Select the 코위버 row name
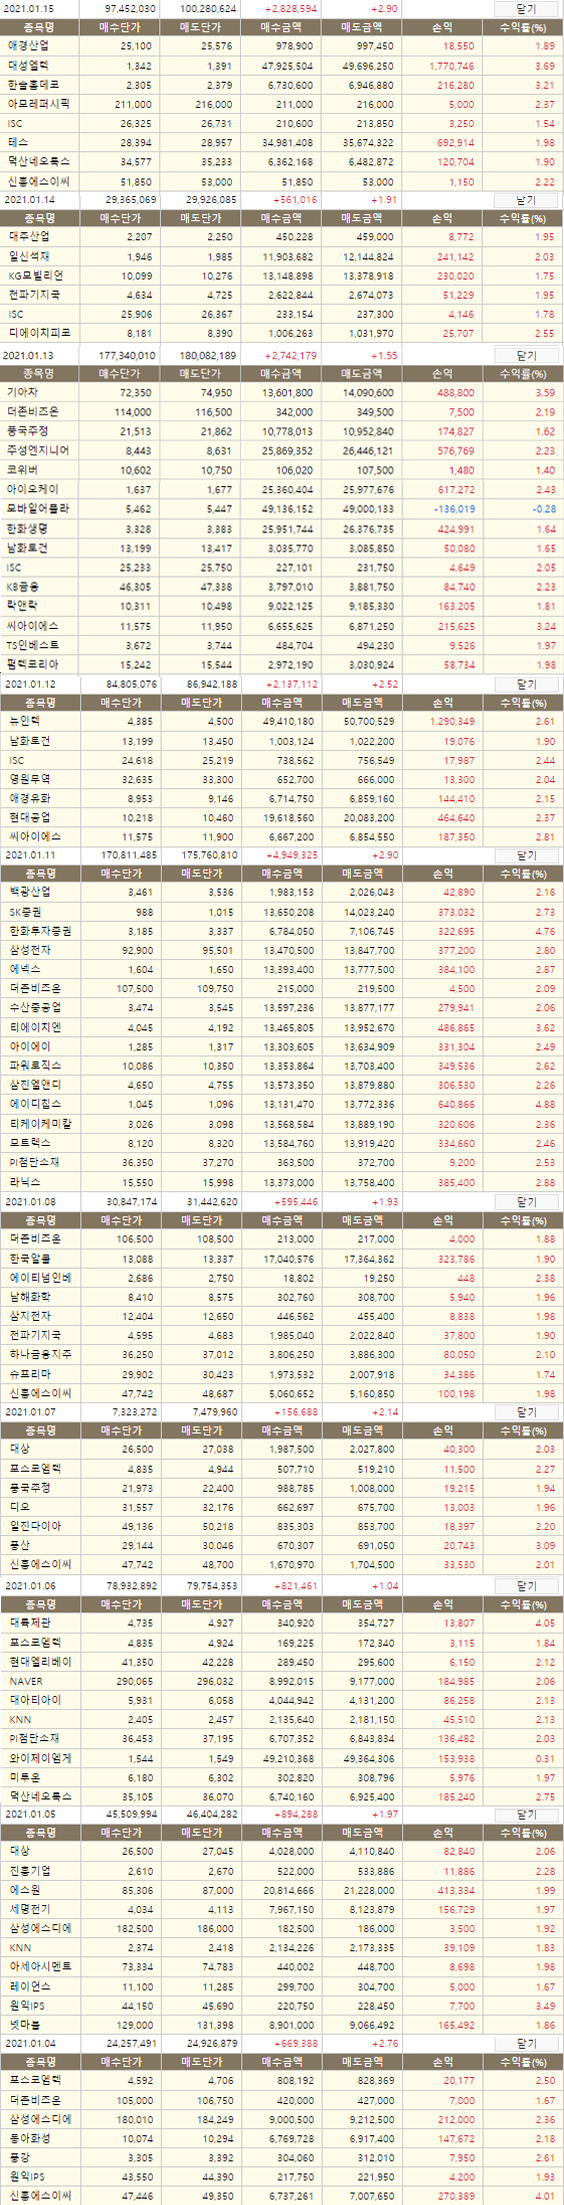Screen dimensions: 564x2205 coord(22,470)
